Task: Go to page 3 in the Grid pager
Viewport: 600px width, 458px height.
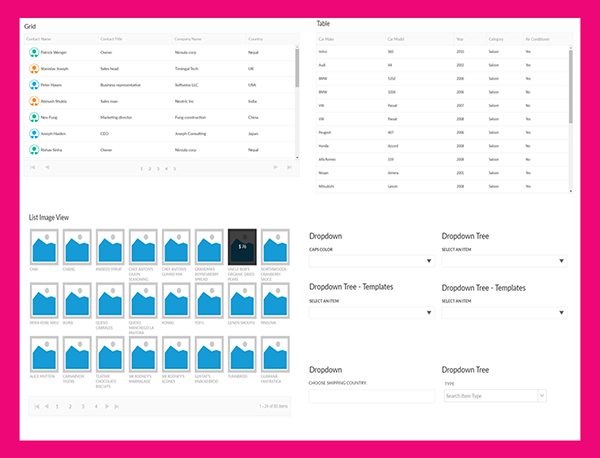Action: tap(158, 168)
